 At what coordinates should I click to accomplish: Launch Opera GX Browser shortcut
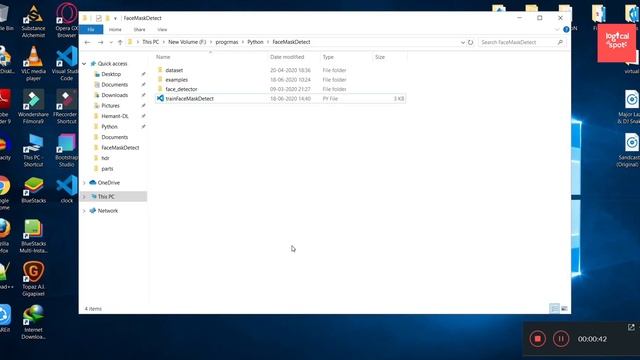coord(67,20)
